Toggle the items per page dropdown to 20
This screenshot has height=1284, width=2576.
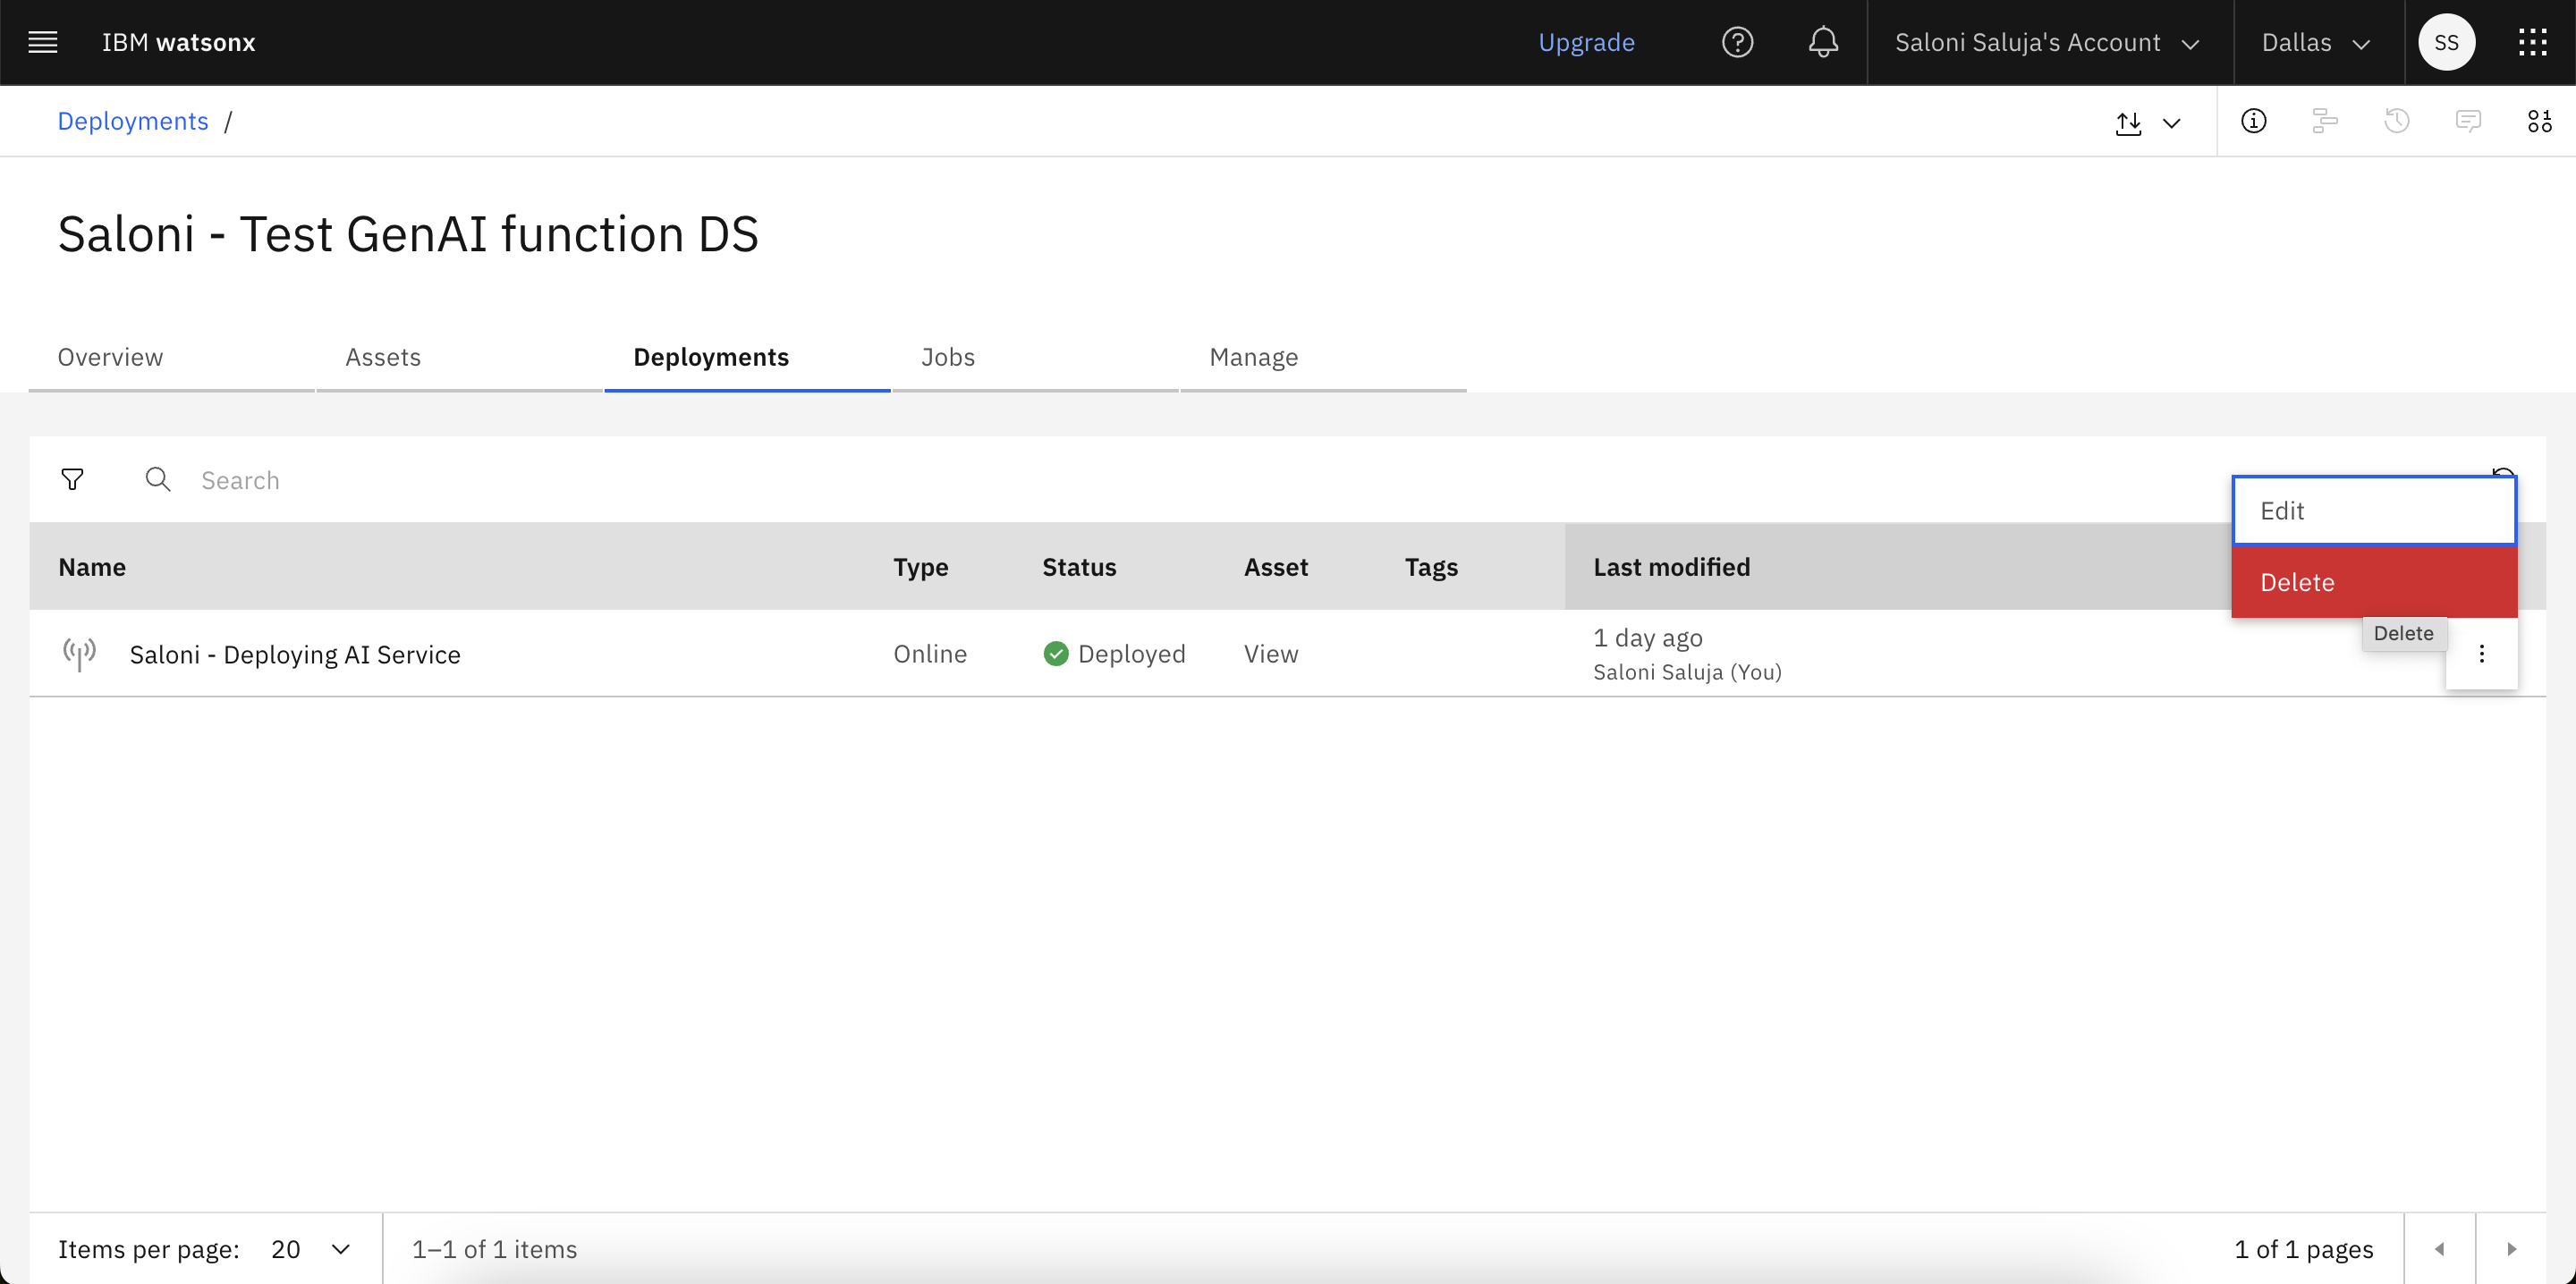312,1248
